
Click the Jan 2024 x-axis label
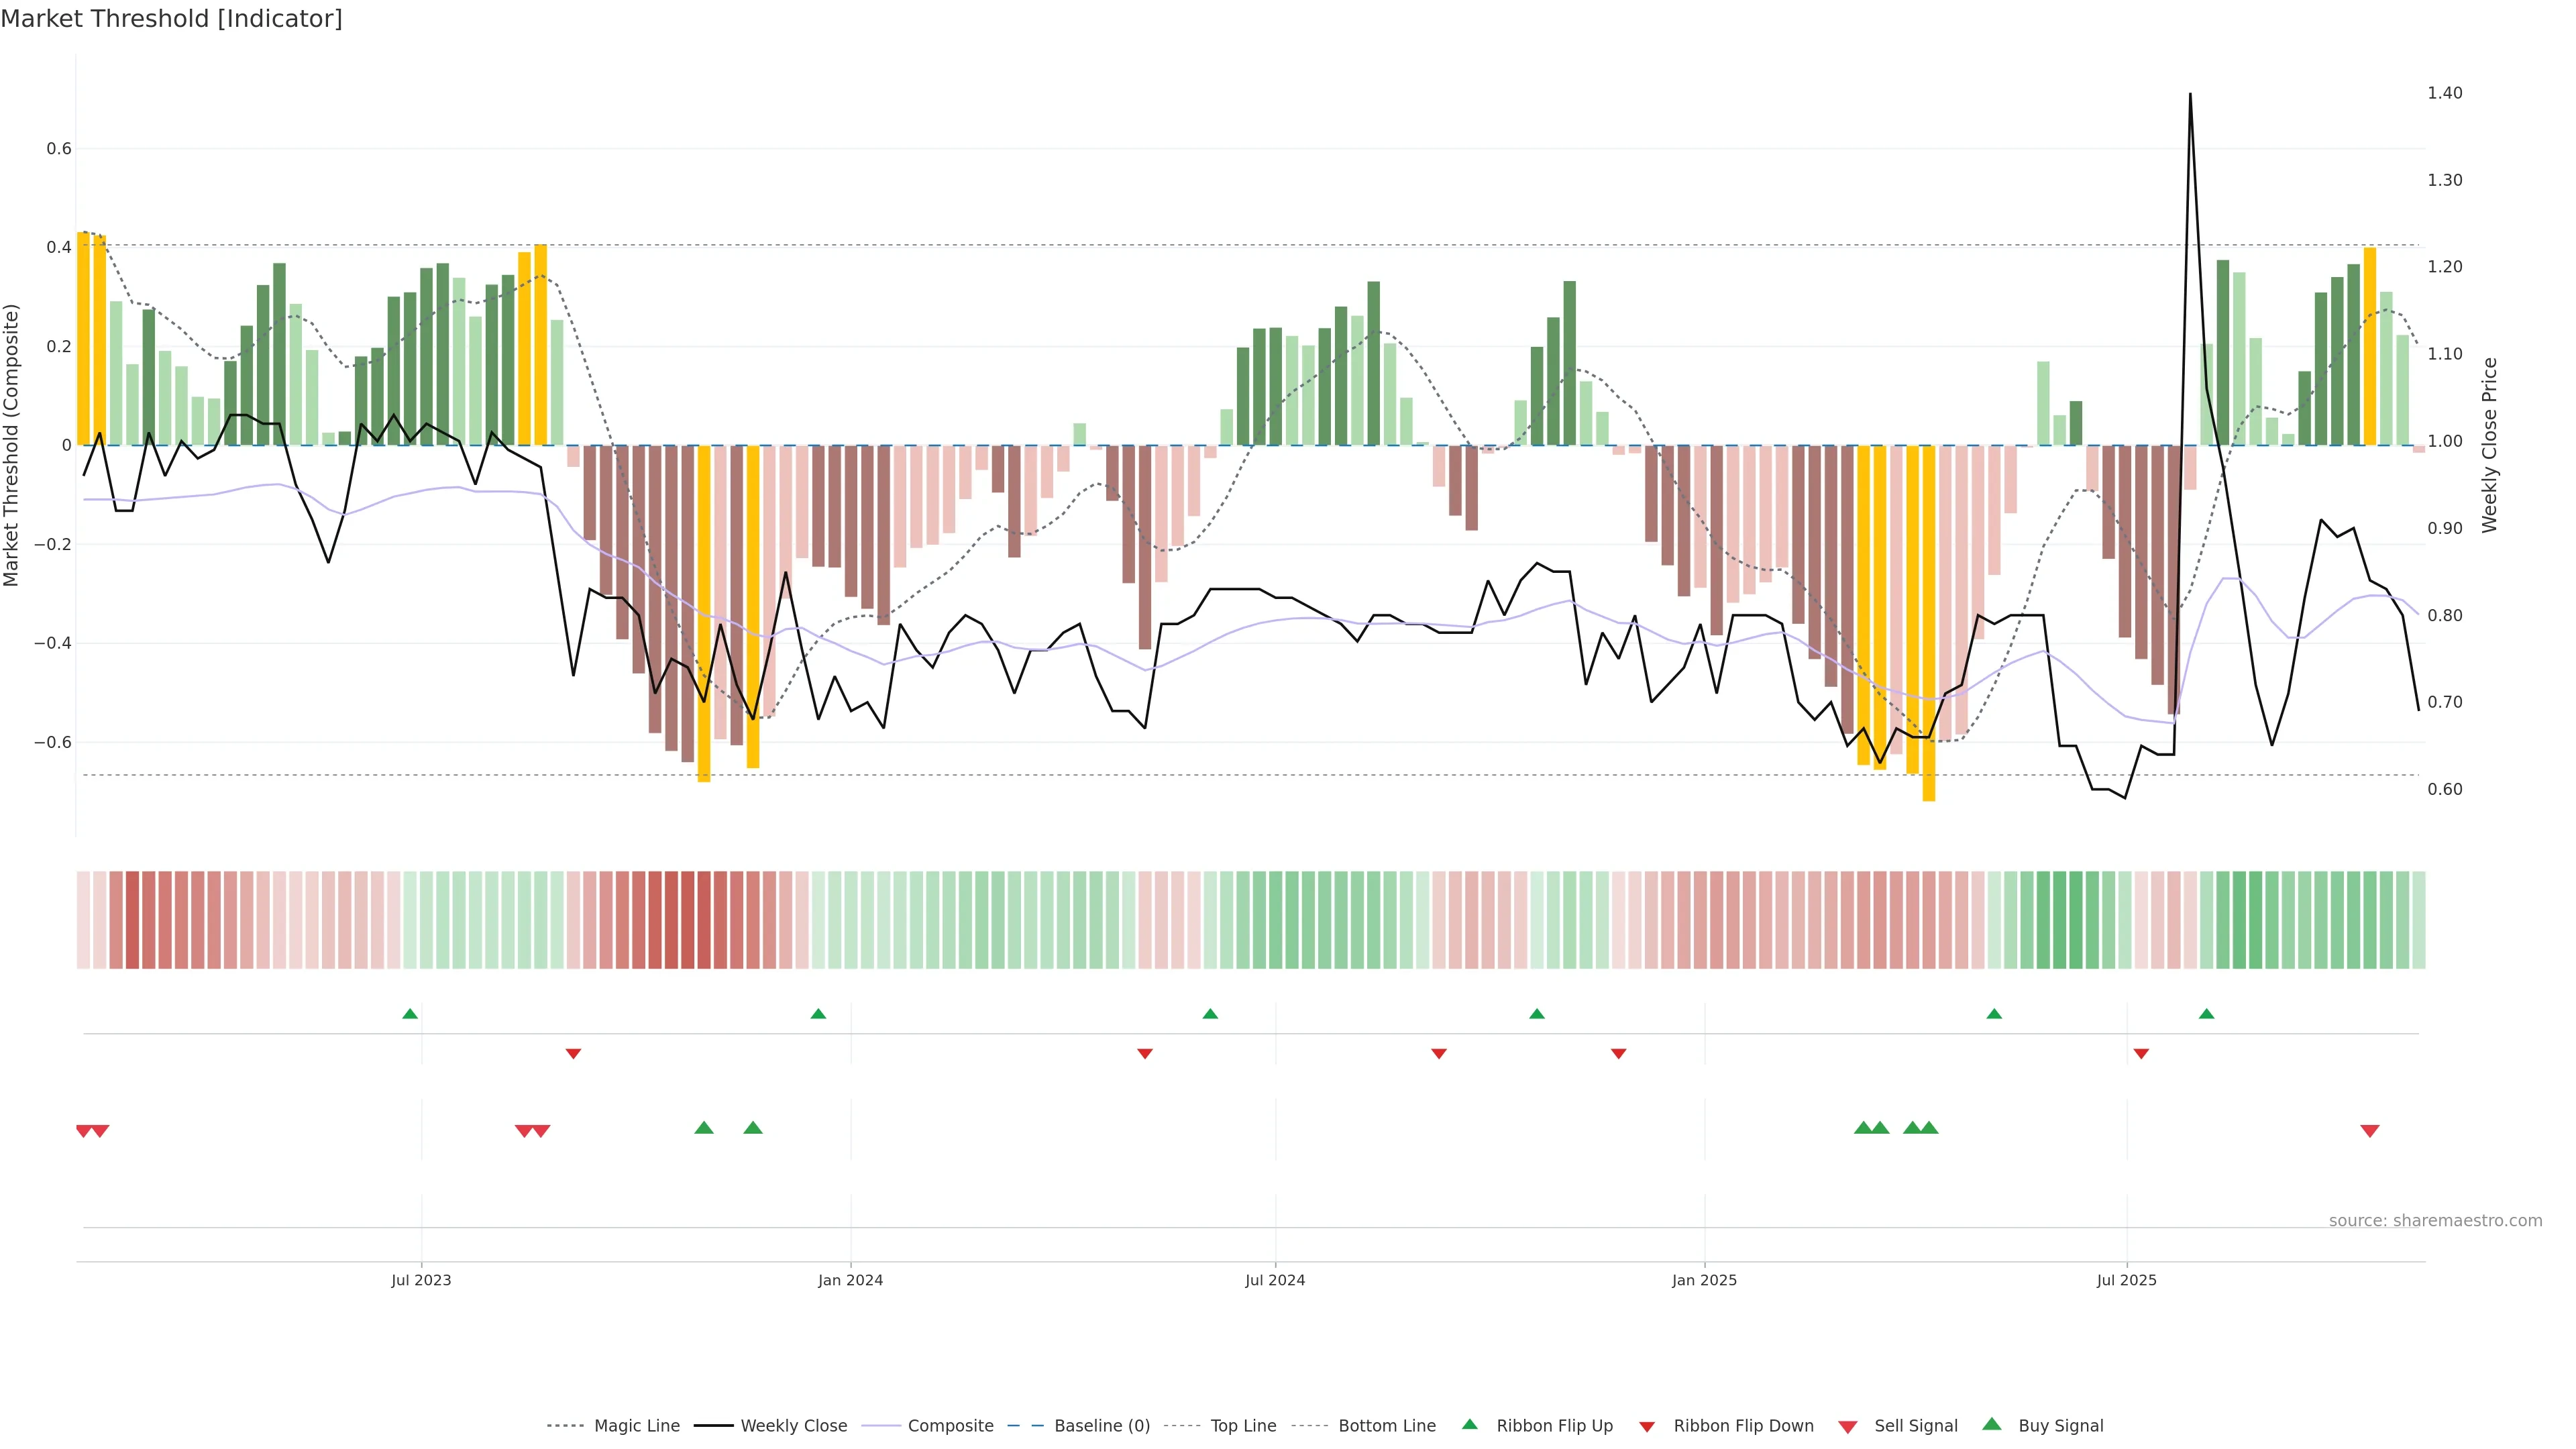pos(850,1280)
